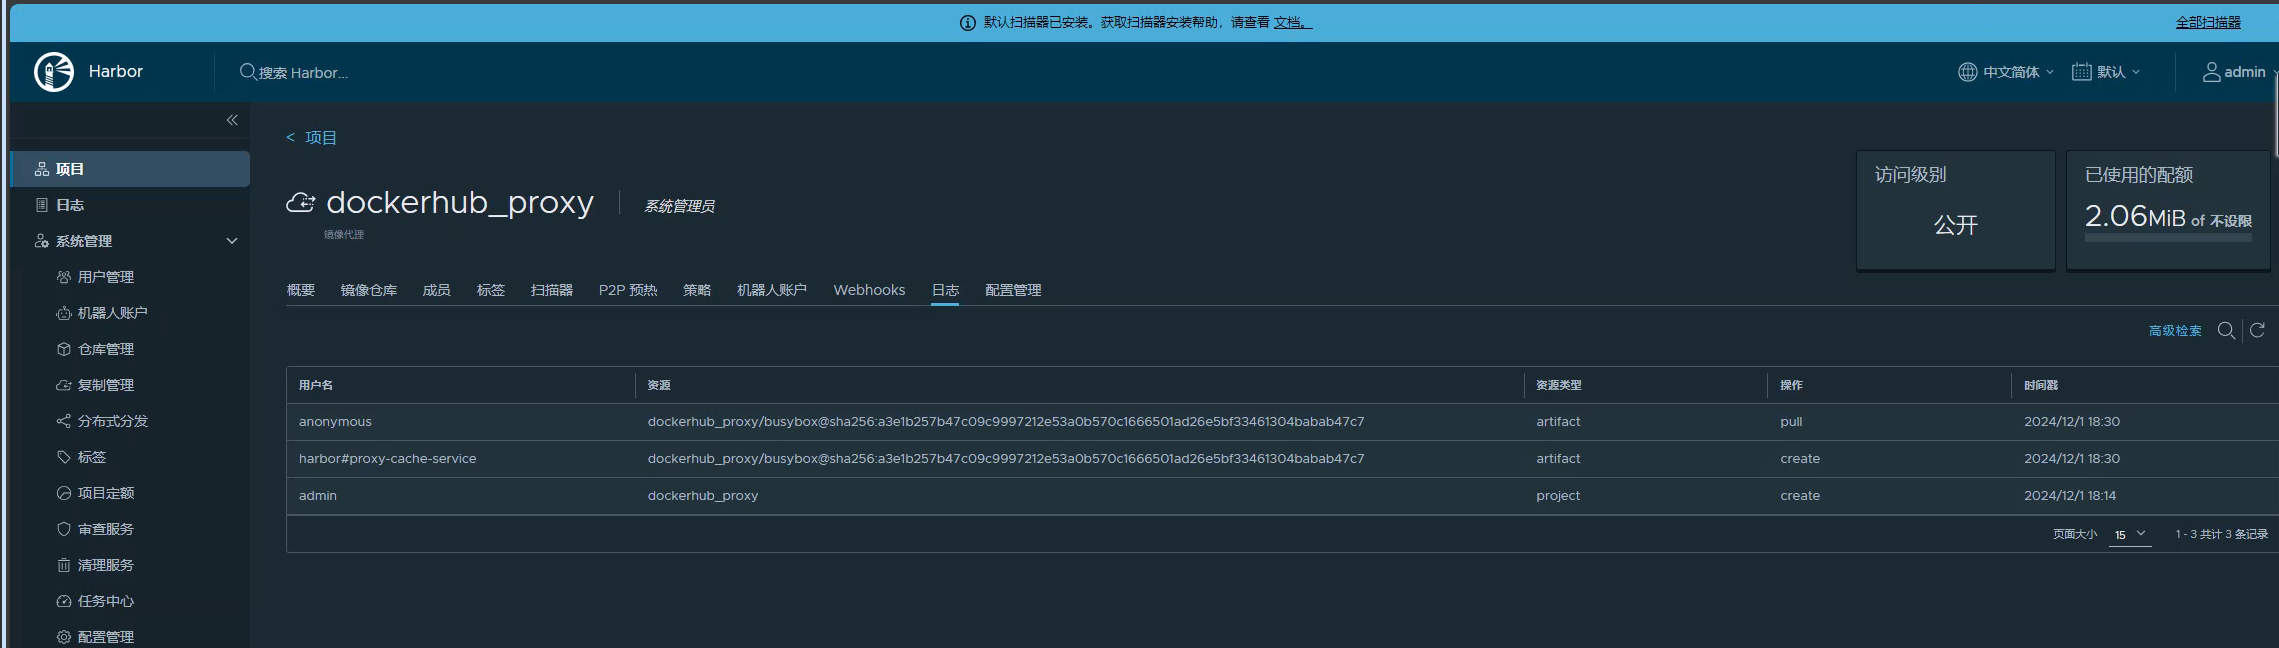Click the Harbor title text
The width and height of the screenshot is (2279, 648).
coord(116,72)
